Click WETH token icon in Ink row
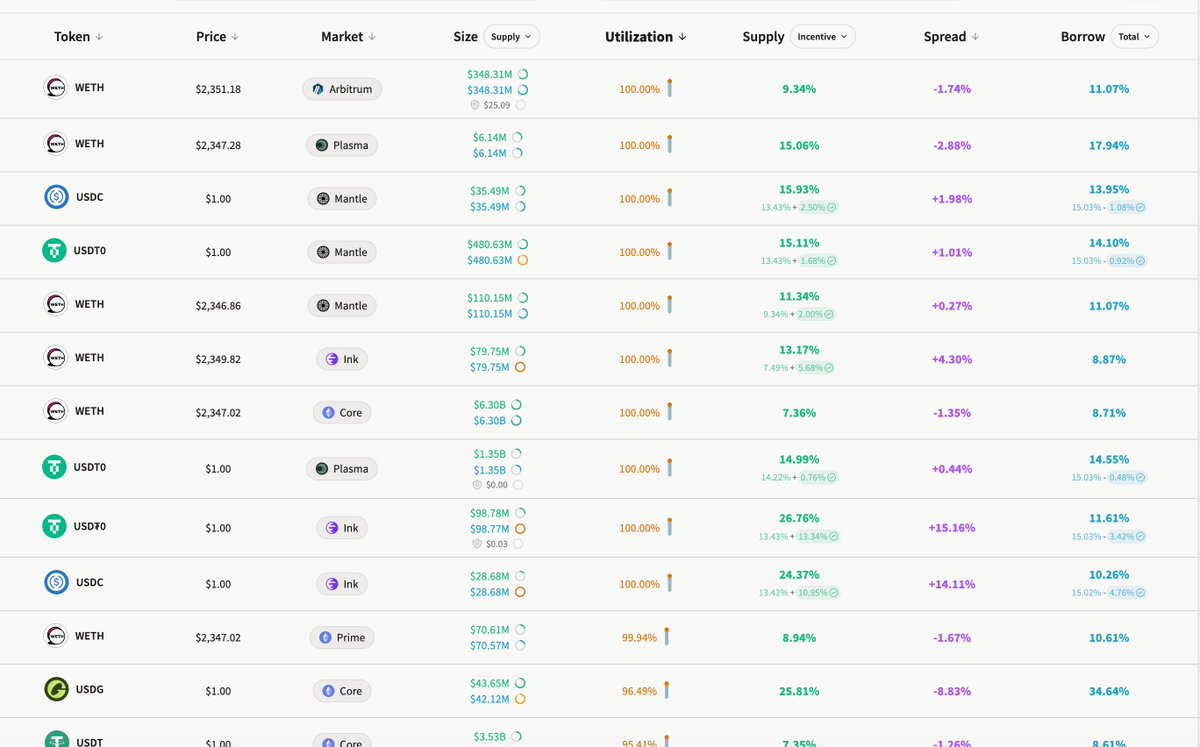1200x747 pixels. pyautogui.click(x=56, y=358)
